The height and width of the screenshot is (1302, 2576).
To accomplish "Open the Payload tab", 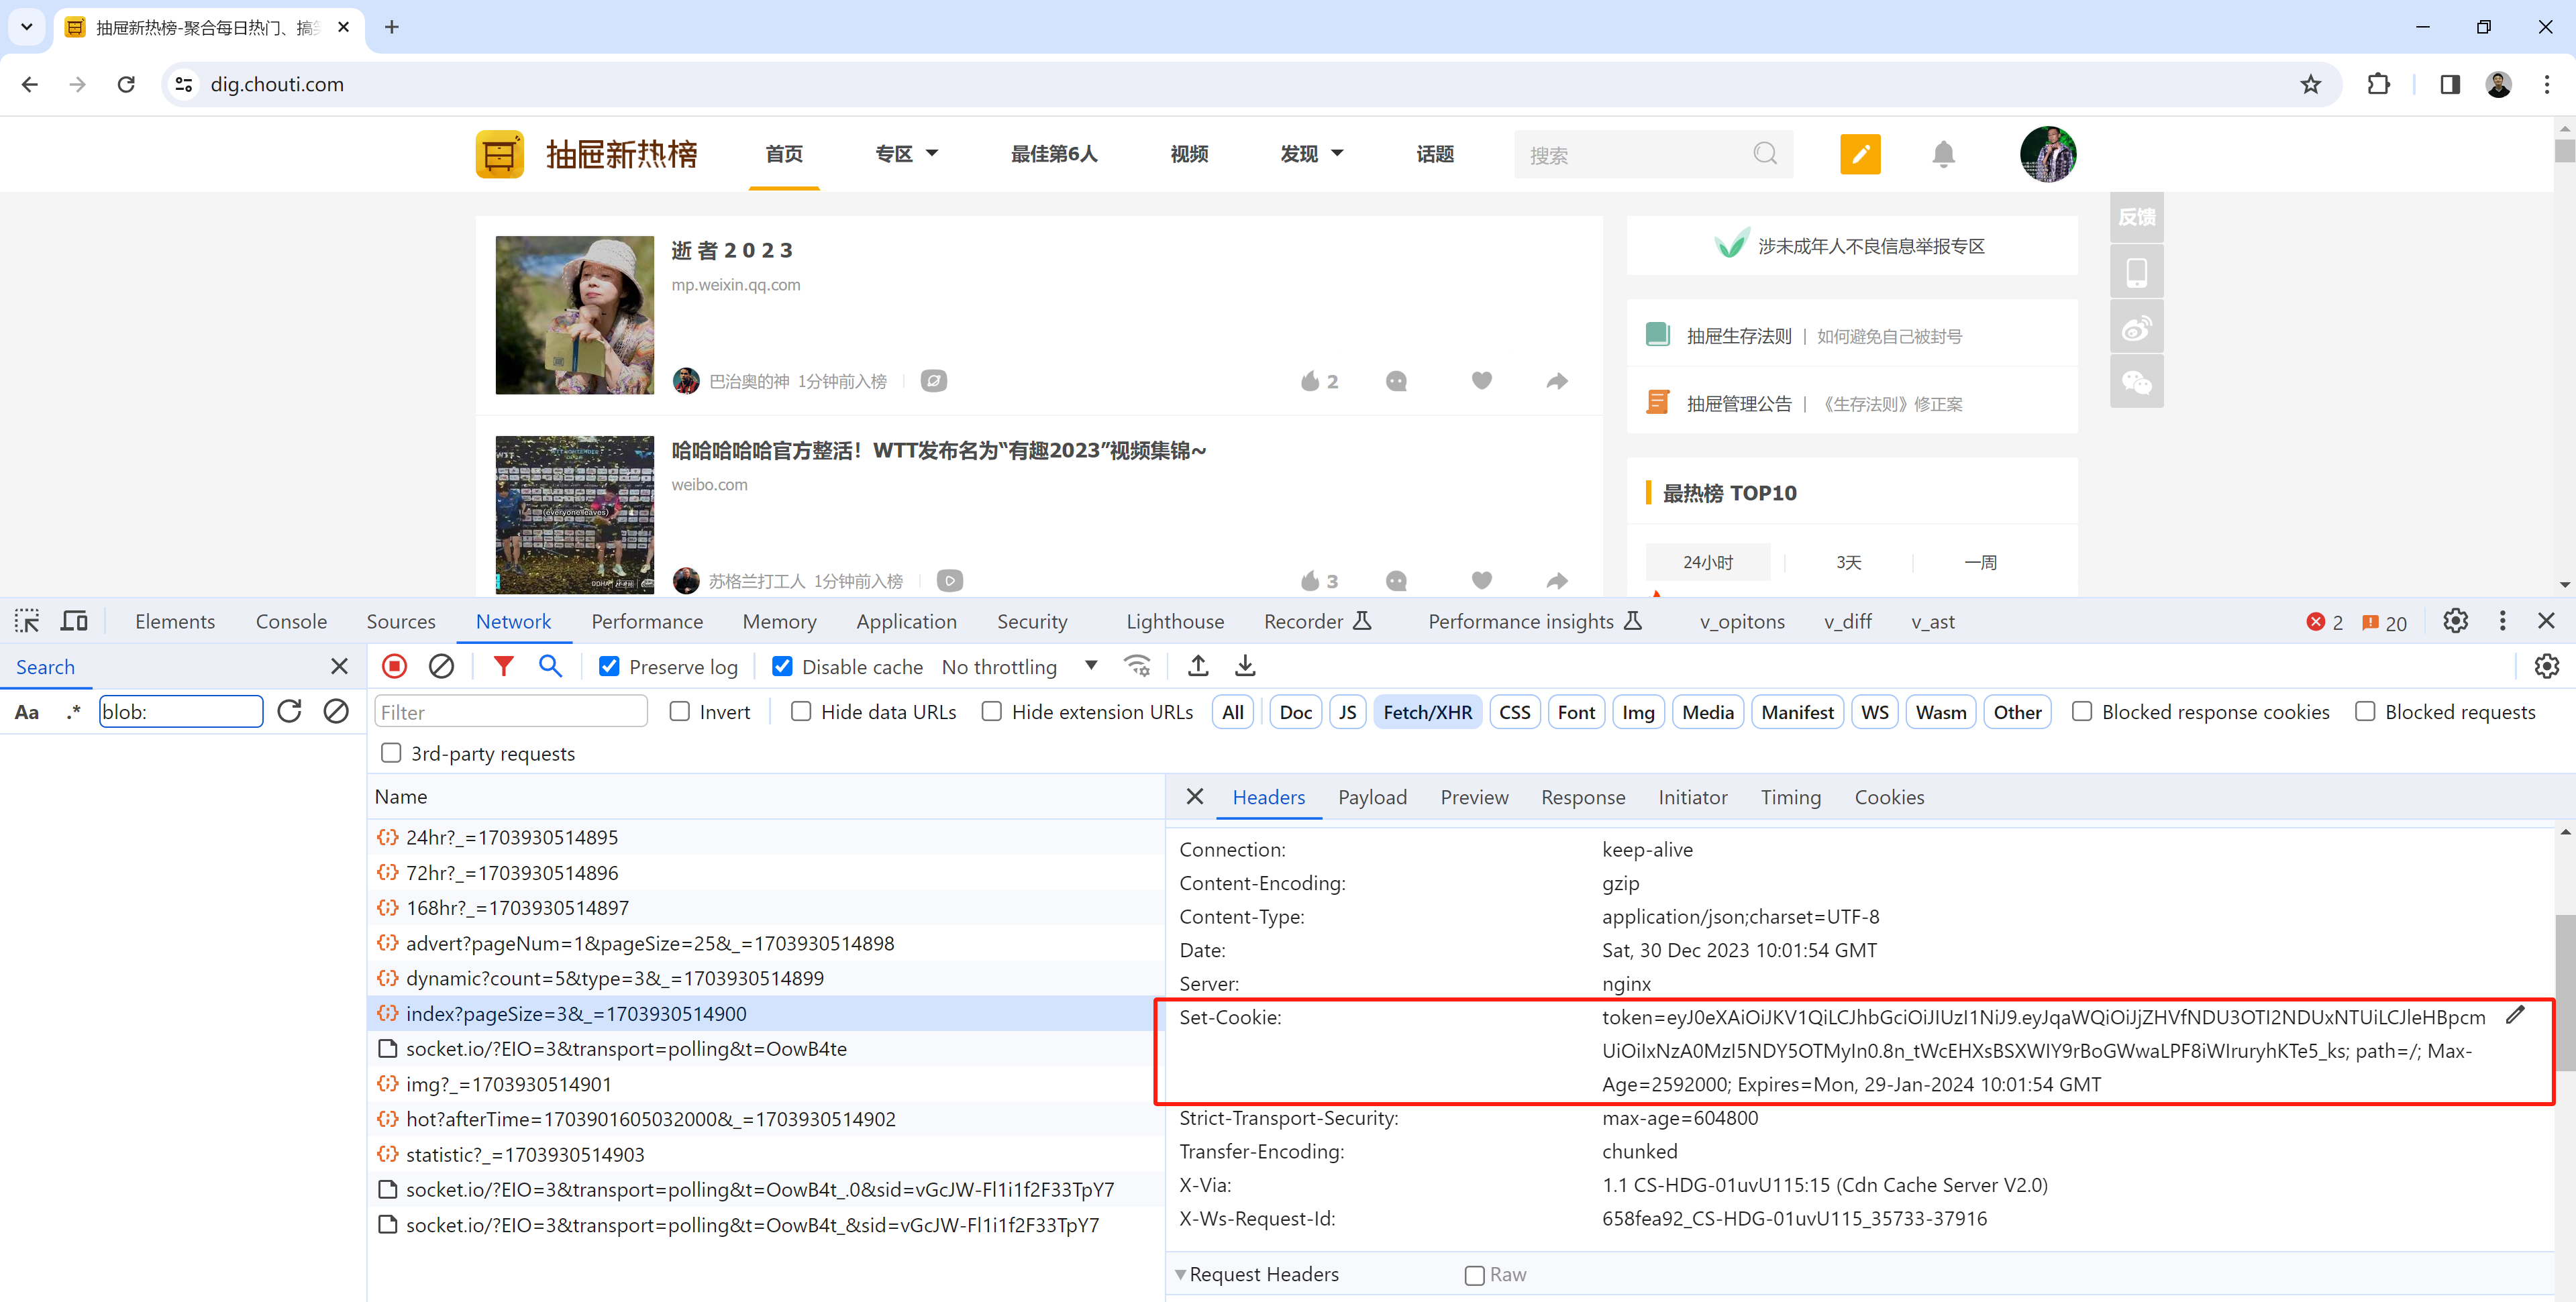I will pyautogui.click(x=1372, y=797).
